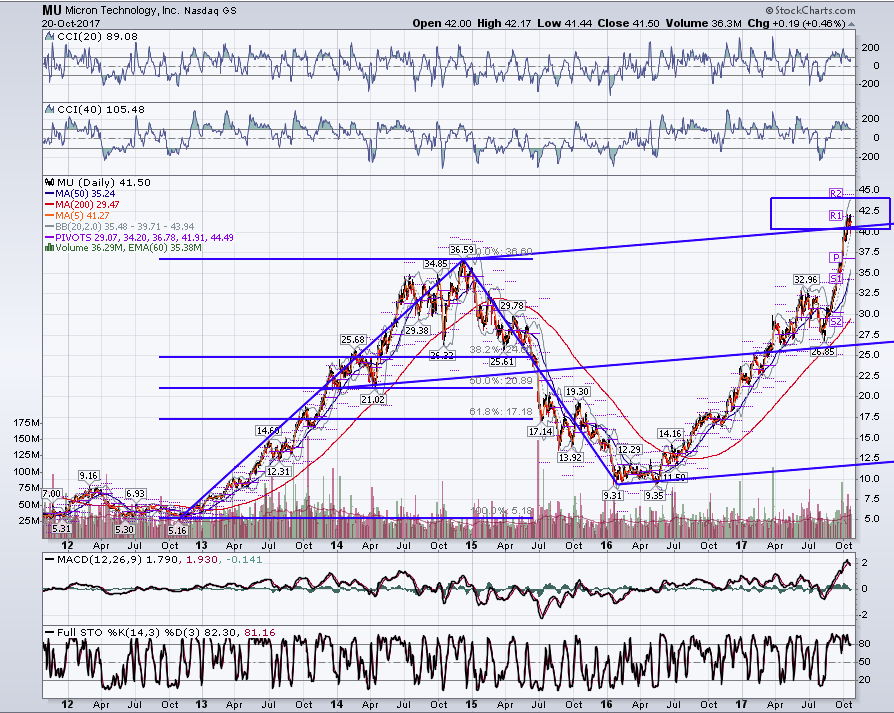Click the green Volume bars icon
This screenshot has width=894, height=713.
(50, 248)
